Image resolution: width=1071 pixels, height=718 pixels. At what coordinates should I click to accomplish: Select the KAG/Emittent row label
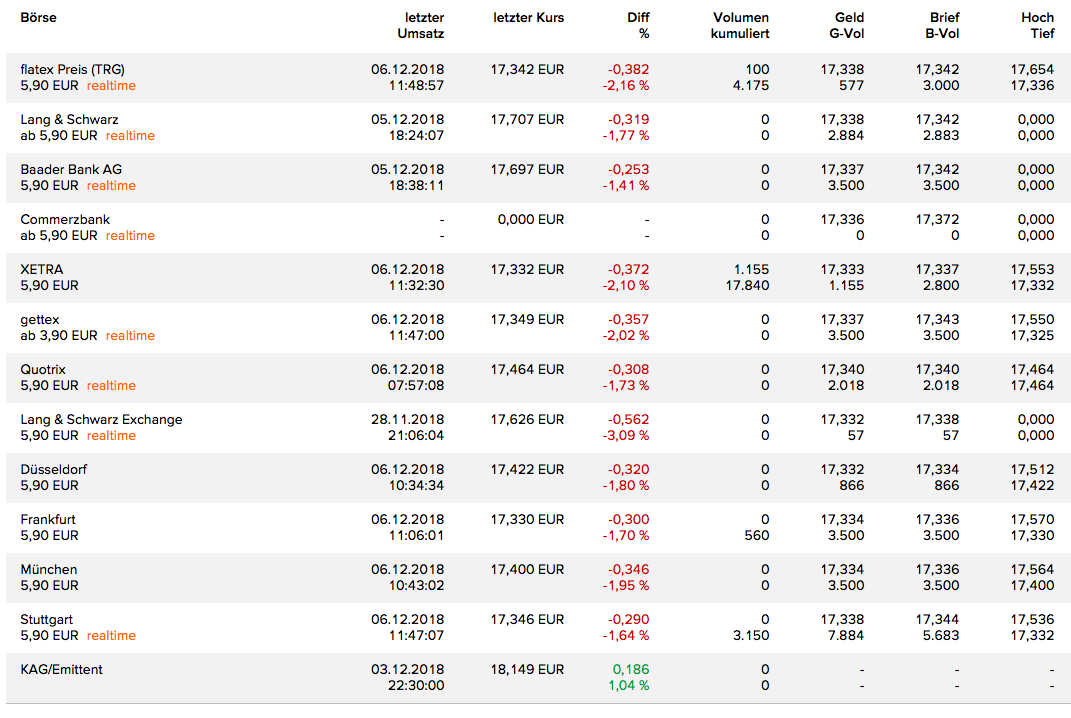click(61, 670)
